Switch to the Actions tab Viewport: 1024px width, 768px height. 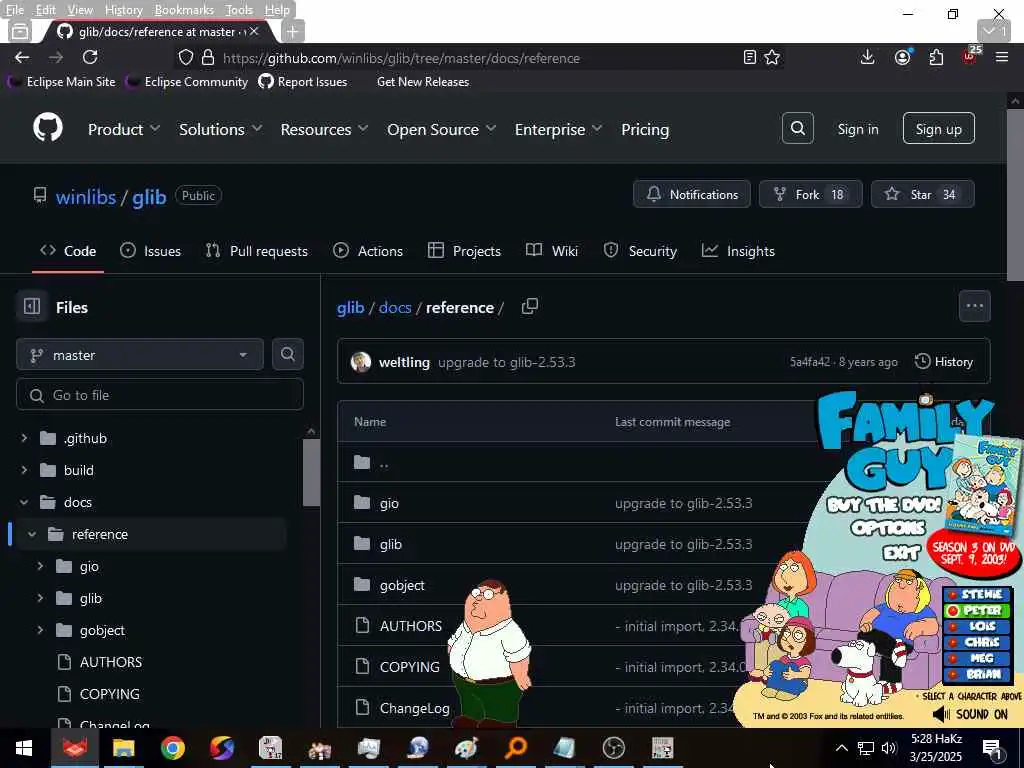(x=368, y=251)
